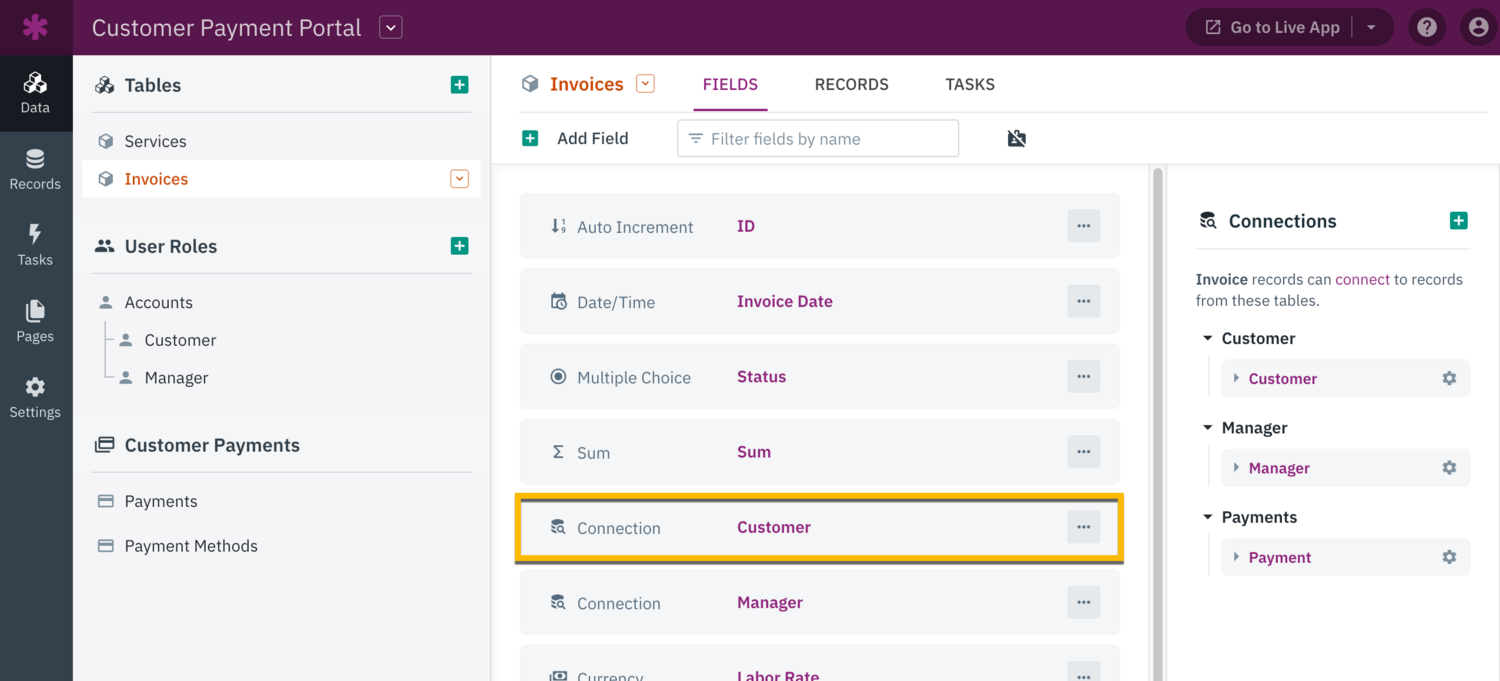Screen dimensions: 1500x681
Task: Collapse the Payments connection group
Action: pyautogui.click(x=1208, y=517)
